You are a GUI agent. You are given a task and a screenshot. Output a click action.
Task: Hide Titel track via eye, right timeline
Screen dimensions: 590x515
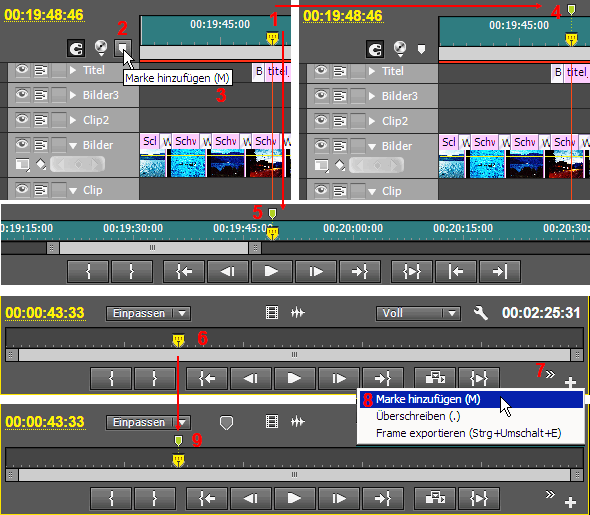pyautogui.click(x=321, y=71)
